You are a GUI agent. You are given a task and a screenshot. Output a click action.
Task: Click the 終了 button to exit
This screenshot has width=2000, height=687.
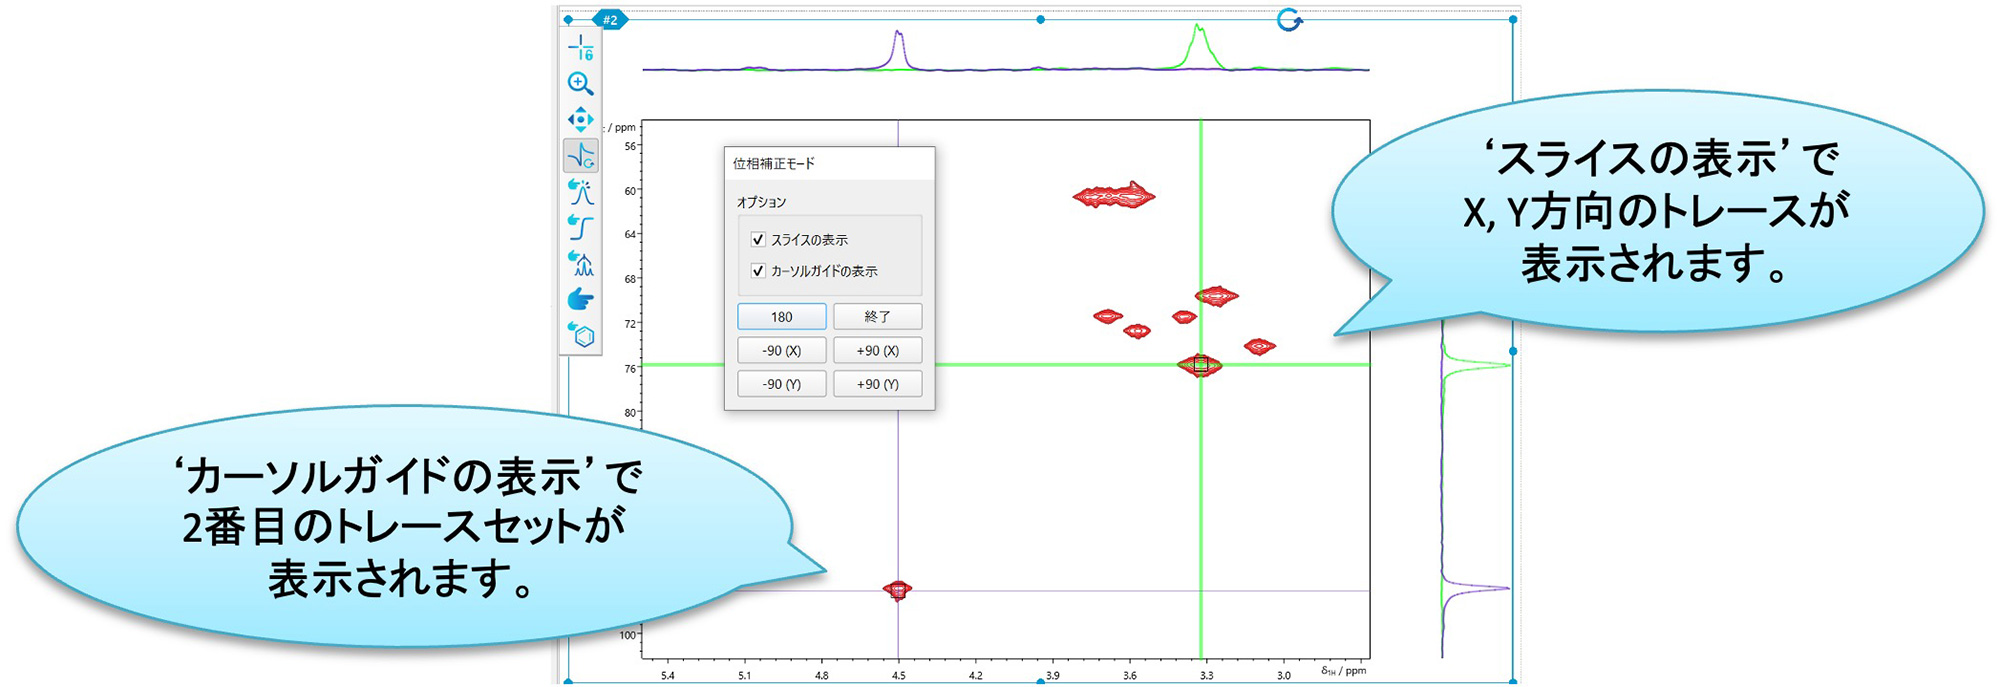(877, 317)
